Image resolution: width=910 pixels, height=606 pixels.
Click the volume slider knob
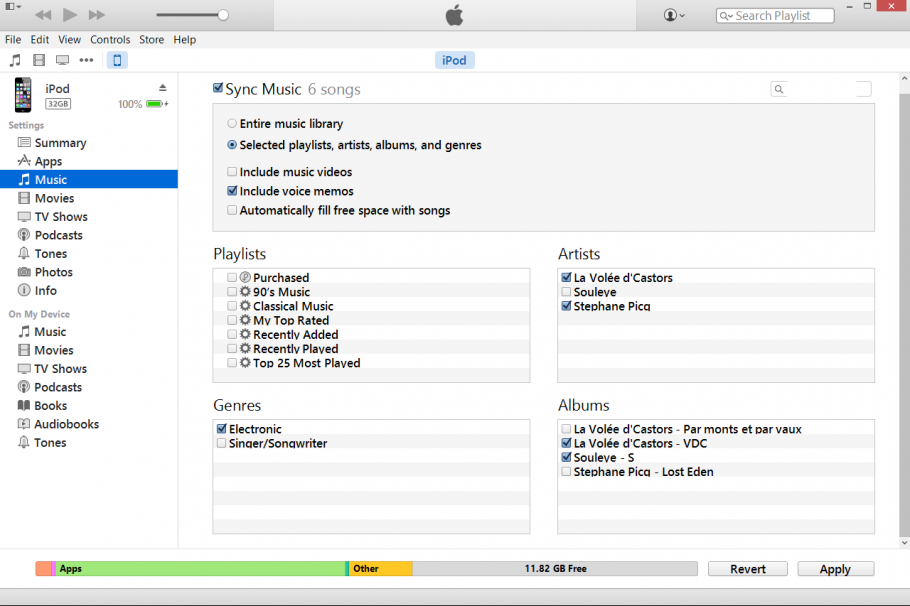point(223,15)
